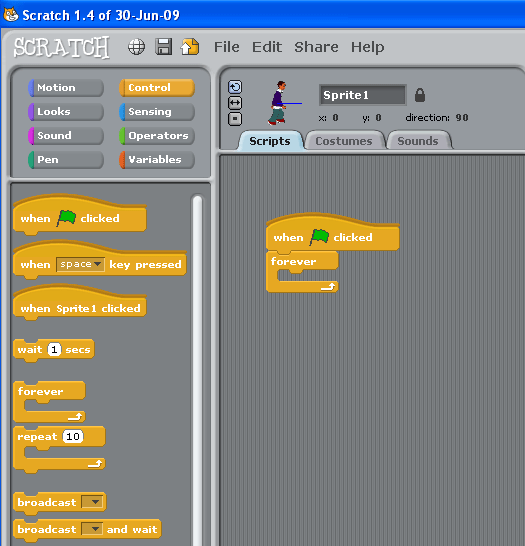
Task: Click the green flag in palette block
Action: (x=66, y=218)
